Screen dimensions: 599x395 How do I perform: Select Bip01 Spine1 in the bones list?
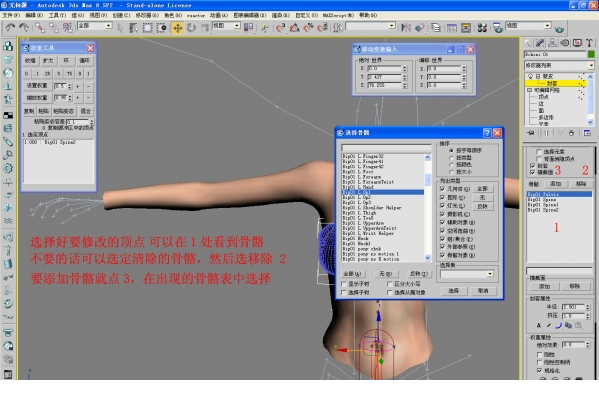(543, 205)
